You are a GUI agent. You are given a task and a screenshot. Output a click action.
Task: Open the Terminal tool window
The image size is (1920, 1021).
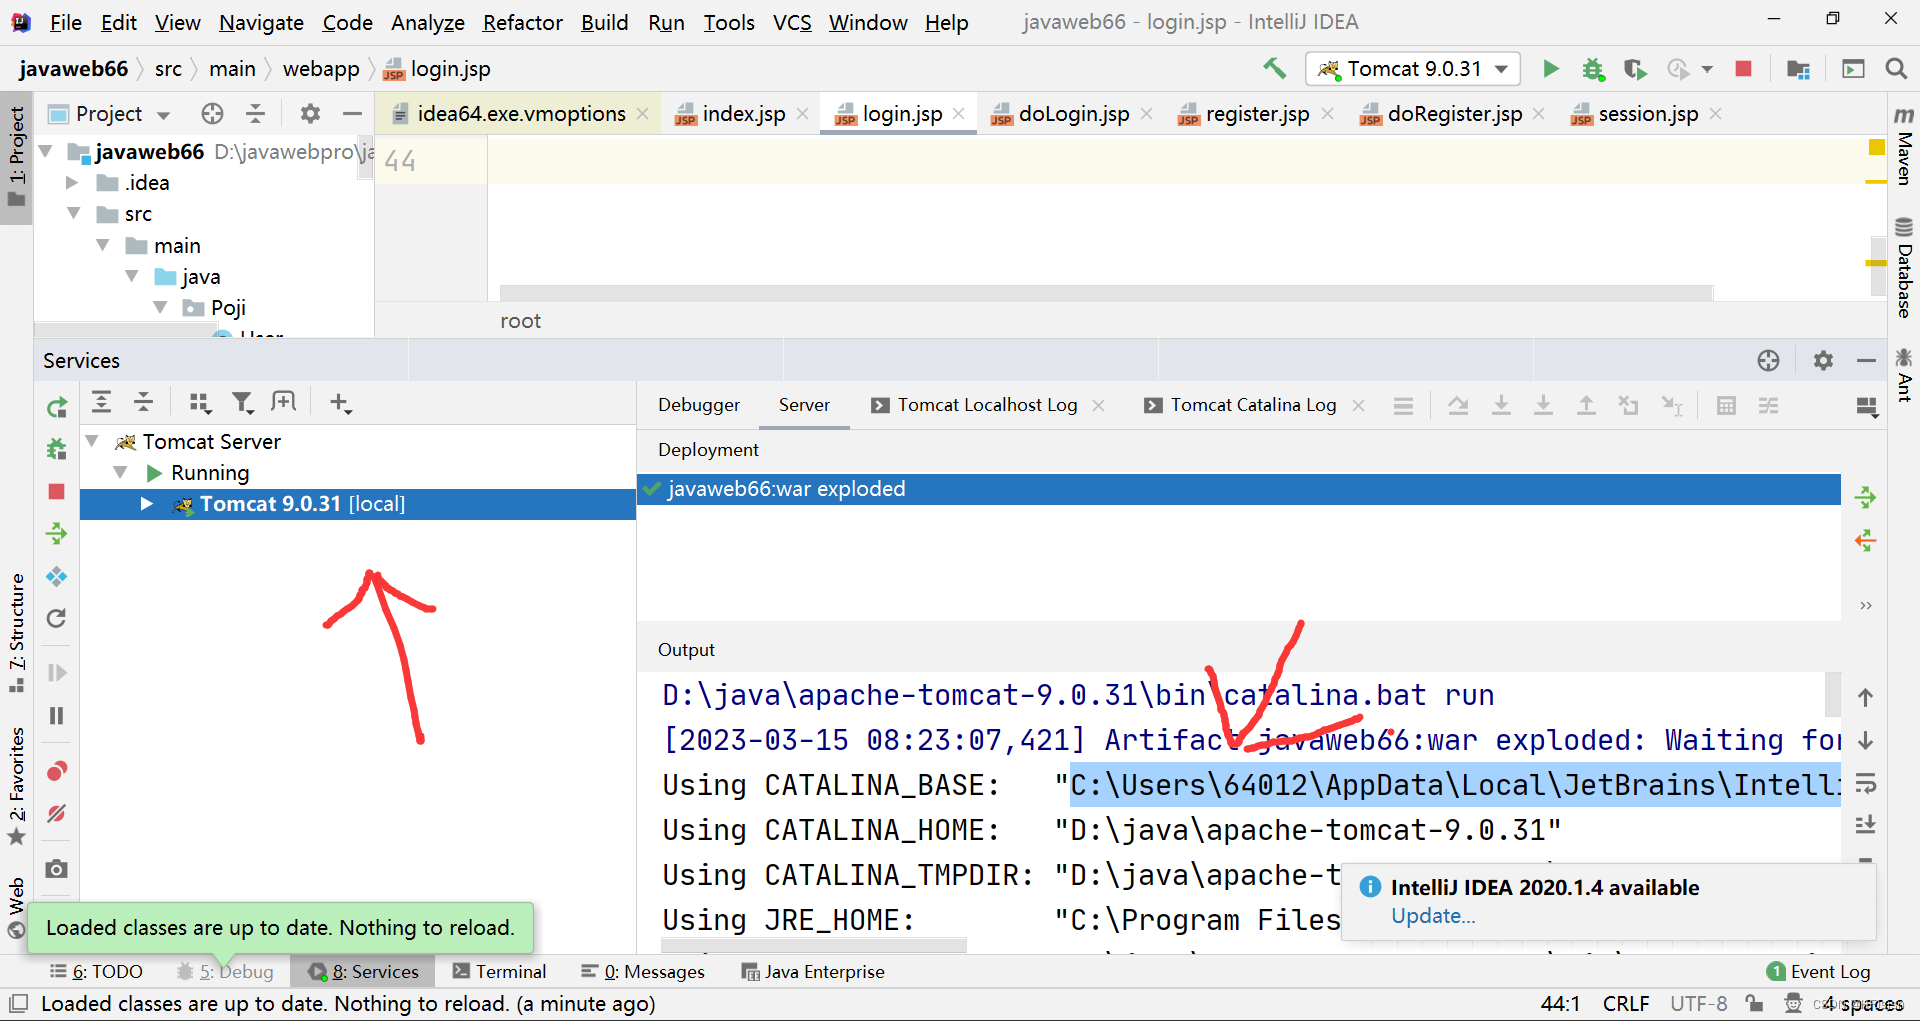click(x=499, y=971)
